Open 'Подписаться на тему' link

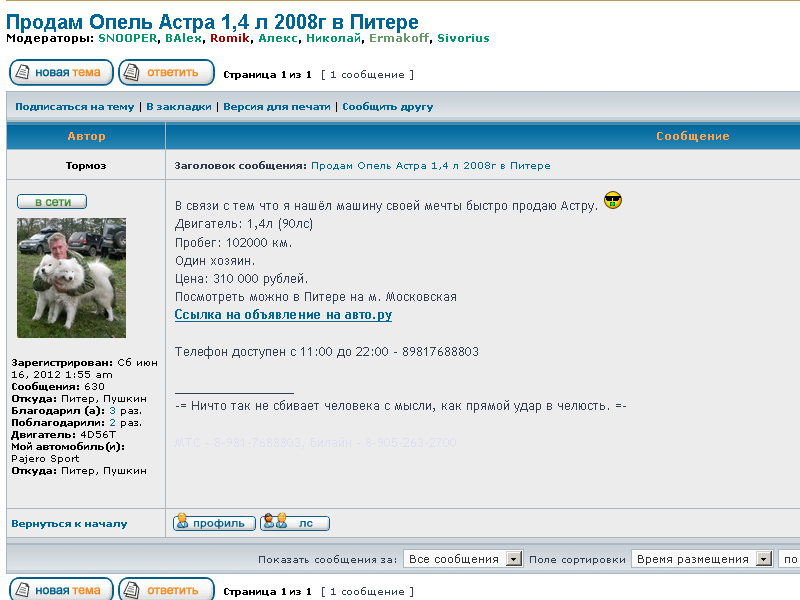tap(74, 107)
